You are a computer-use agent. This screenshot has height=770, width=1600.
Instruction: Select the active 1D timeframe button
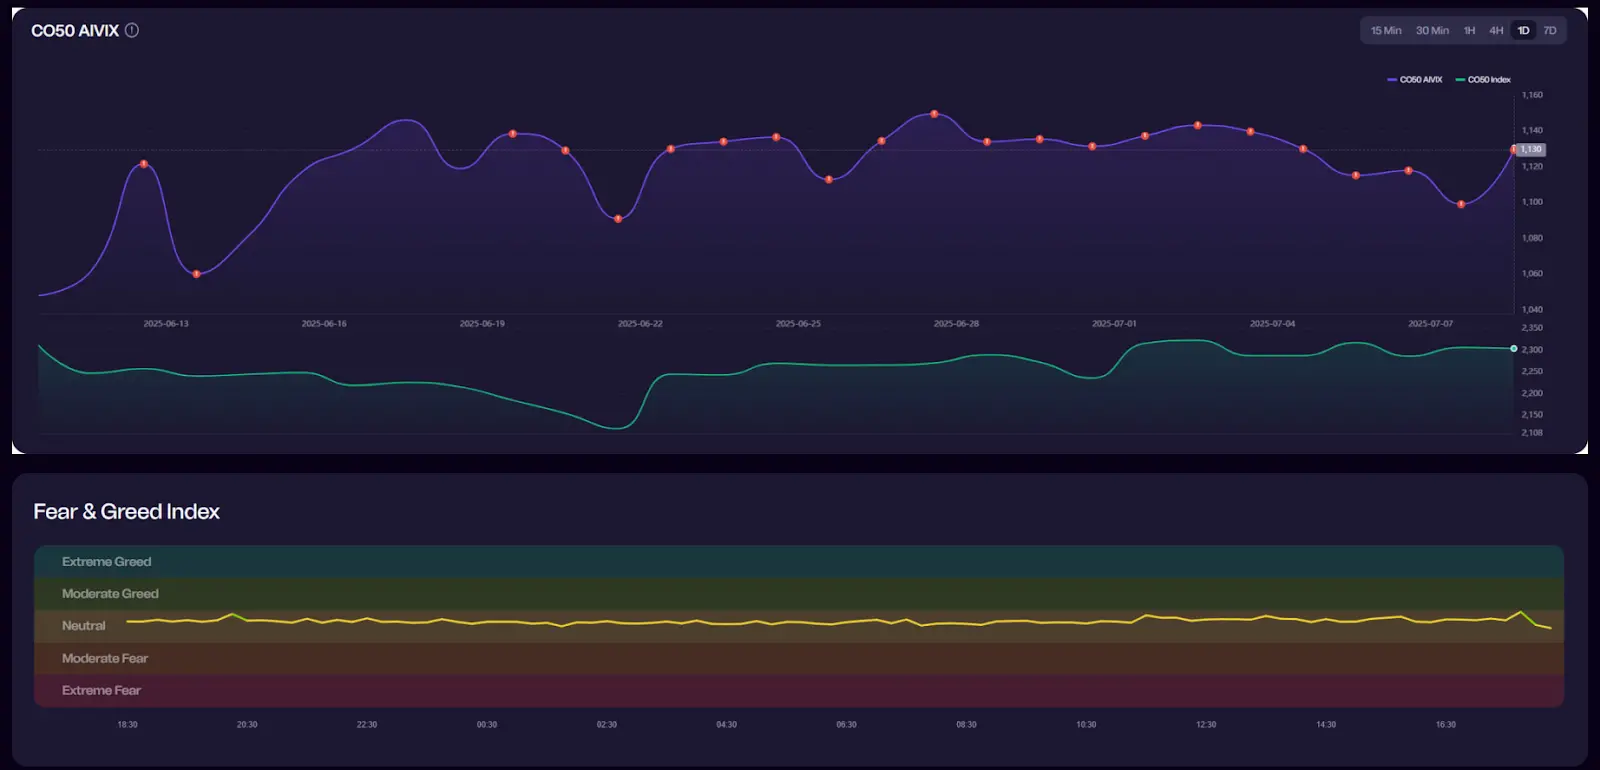pos(1523,31)
